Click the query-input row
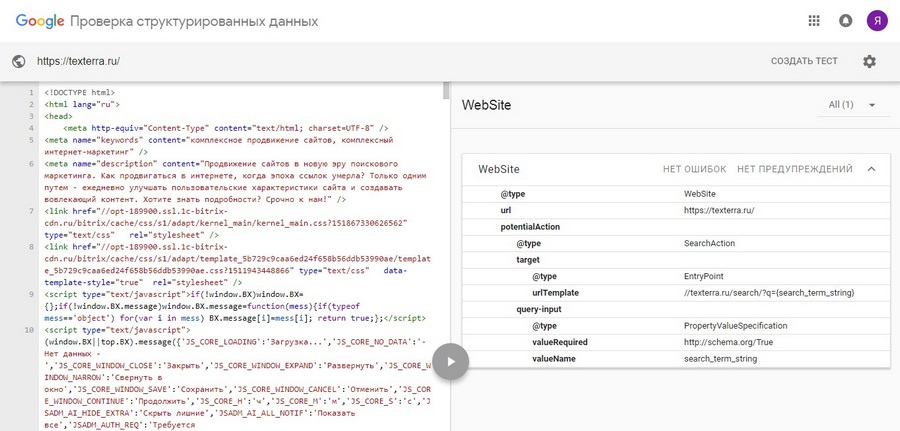This screenshot has width=900, height=431. click(x=676, y=309)
